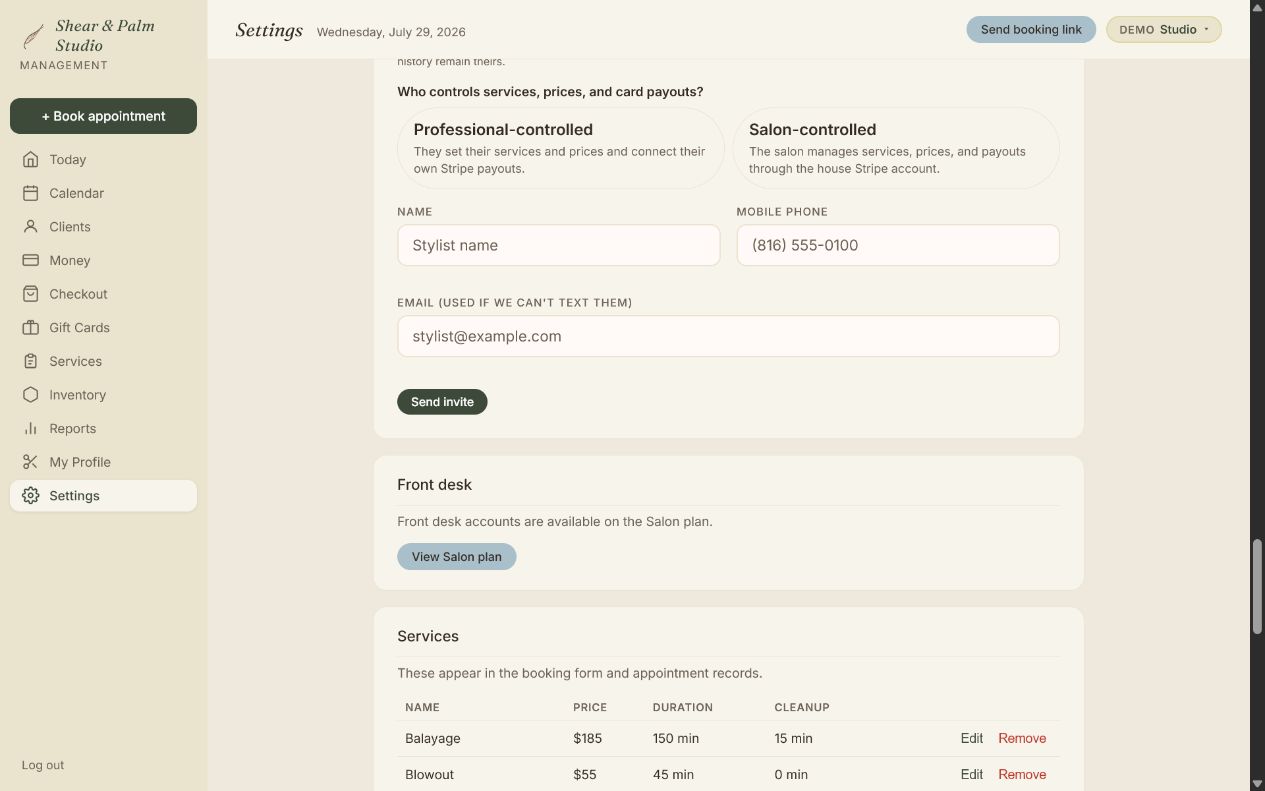Click the Reports bar chart icon
Image resolution: width=1265 pixels, height=791 pixels.
click(31, 428)
